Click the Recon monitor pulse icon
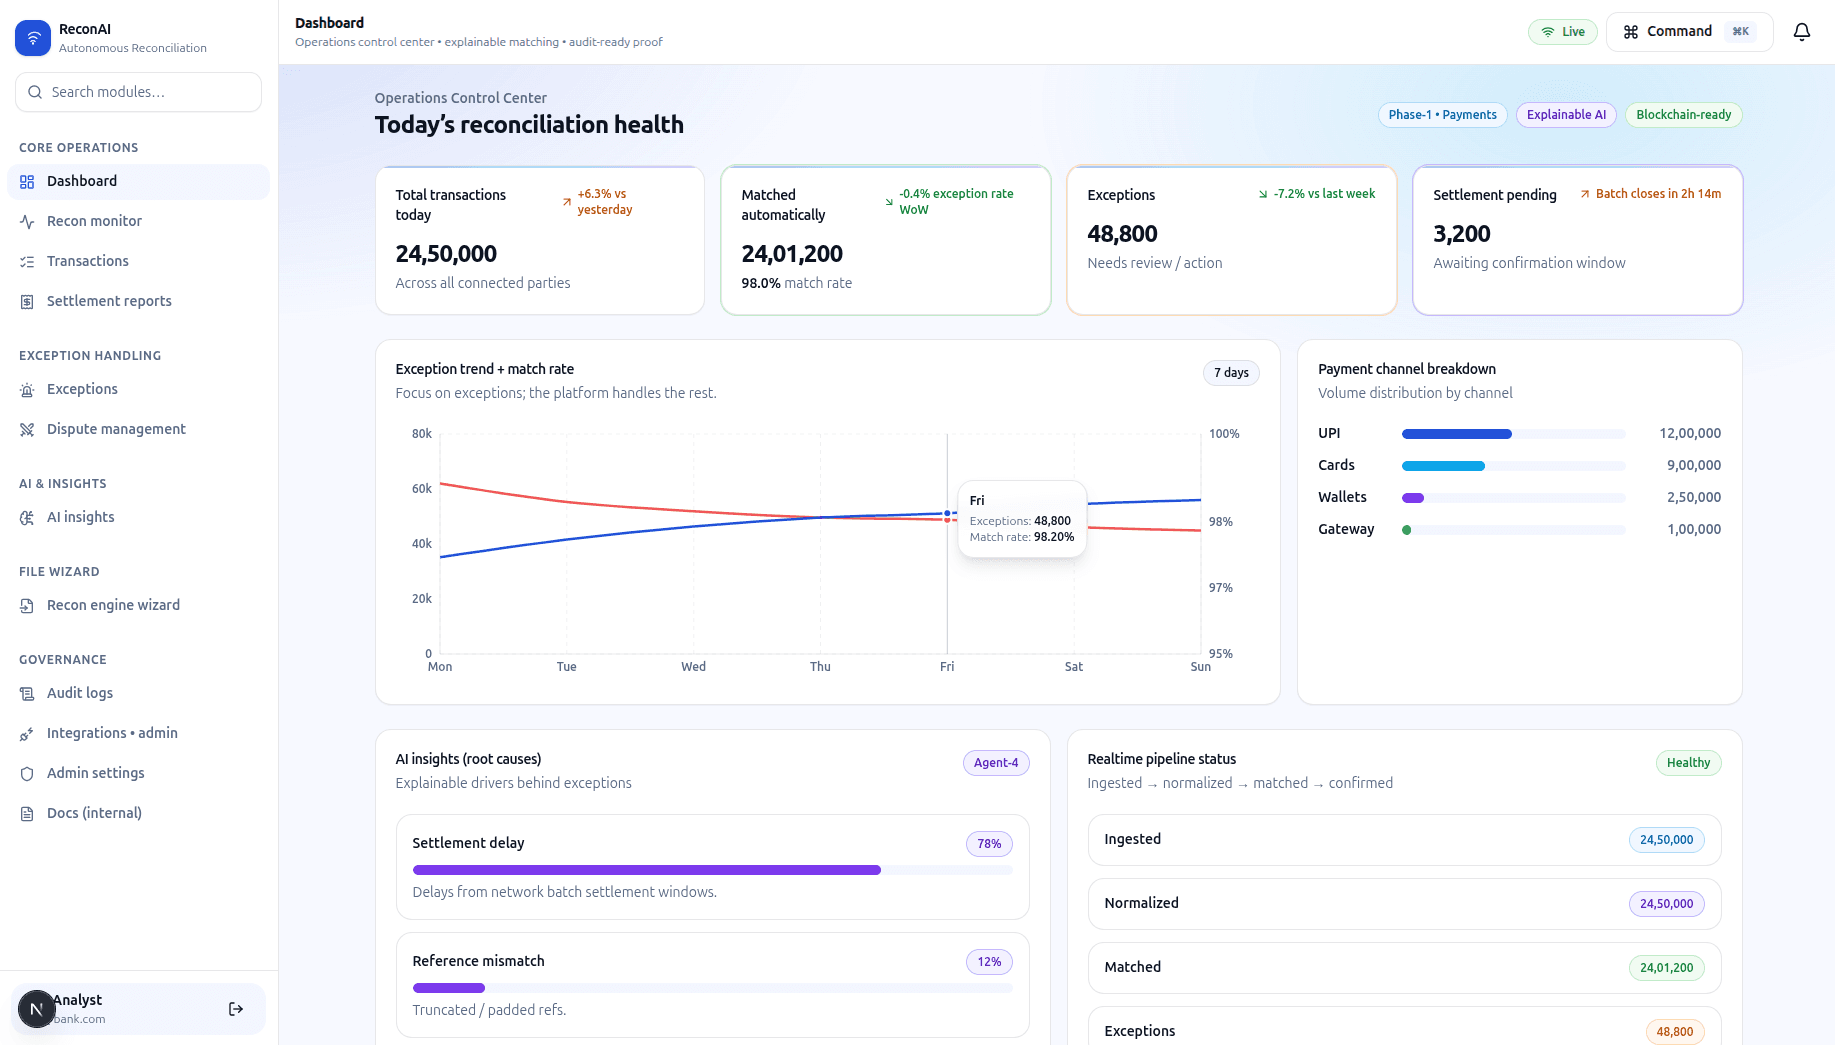The image size is (1835, 1045). tap(27, 222)
